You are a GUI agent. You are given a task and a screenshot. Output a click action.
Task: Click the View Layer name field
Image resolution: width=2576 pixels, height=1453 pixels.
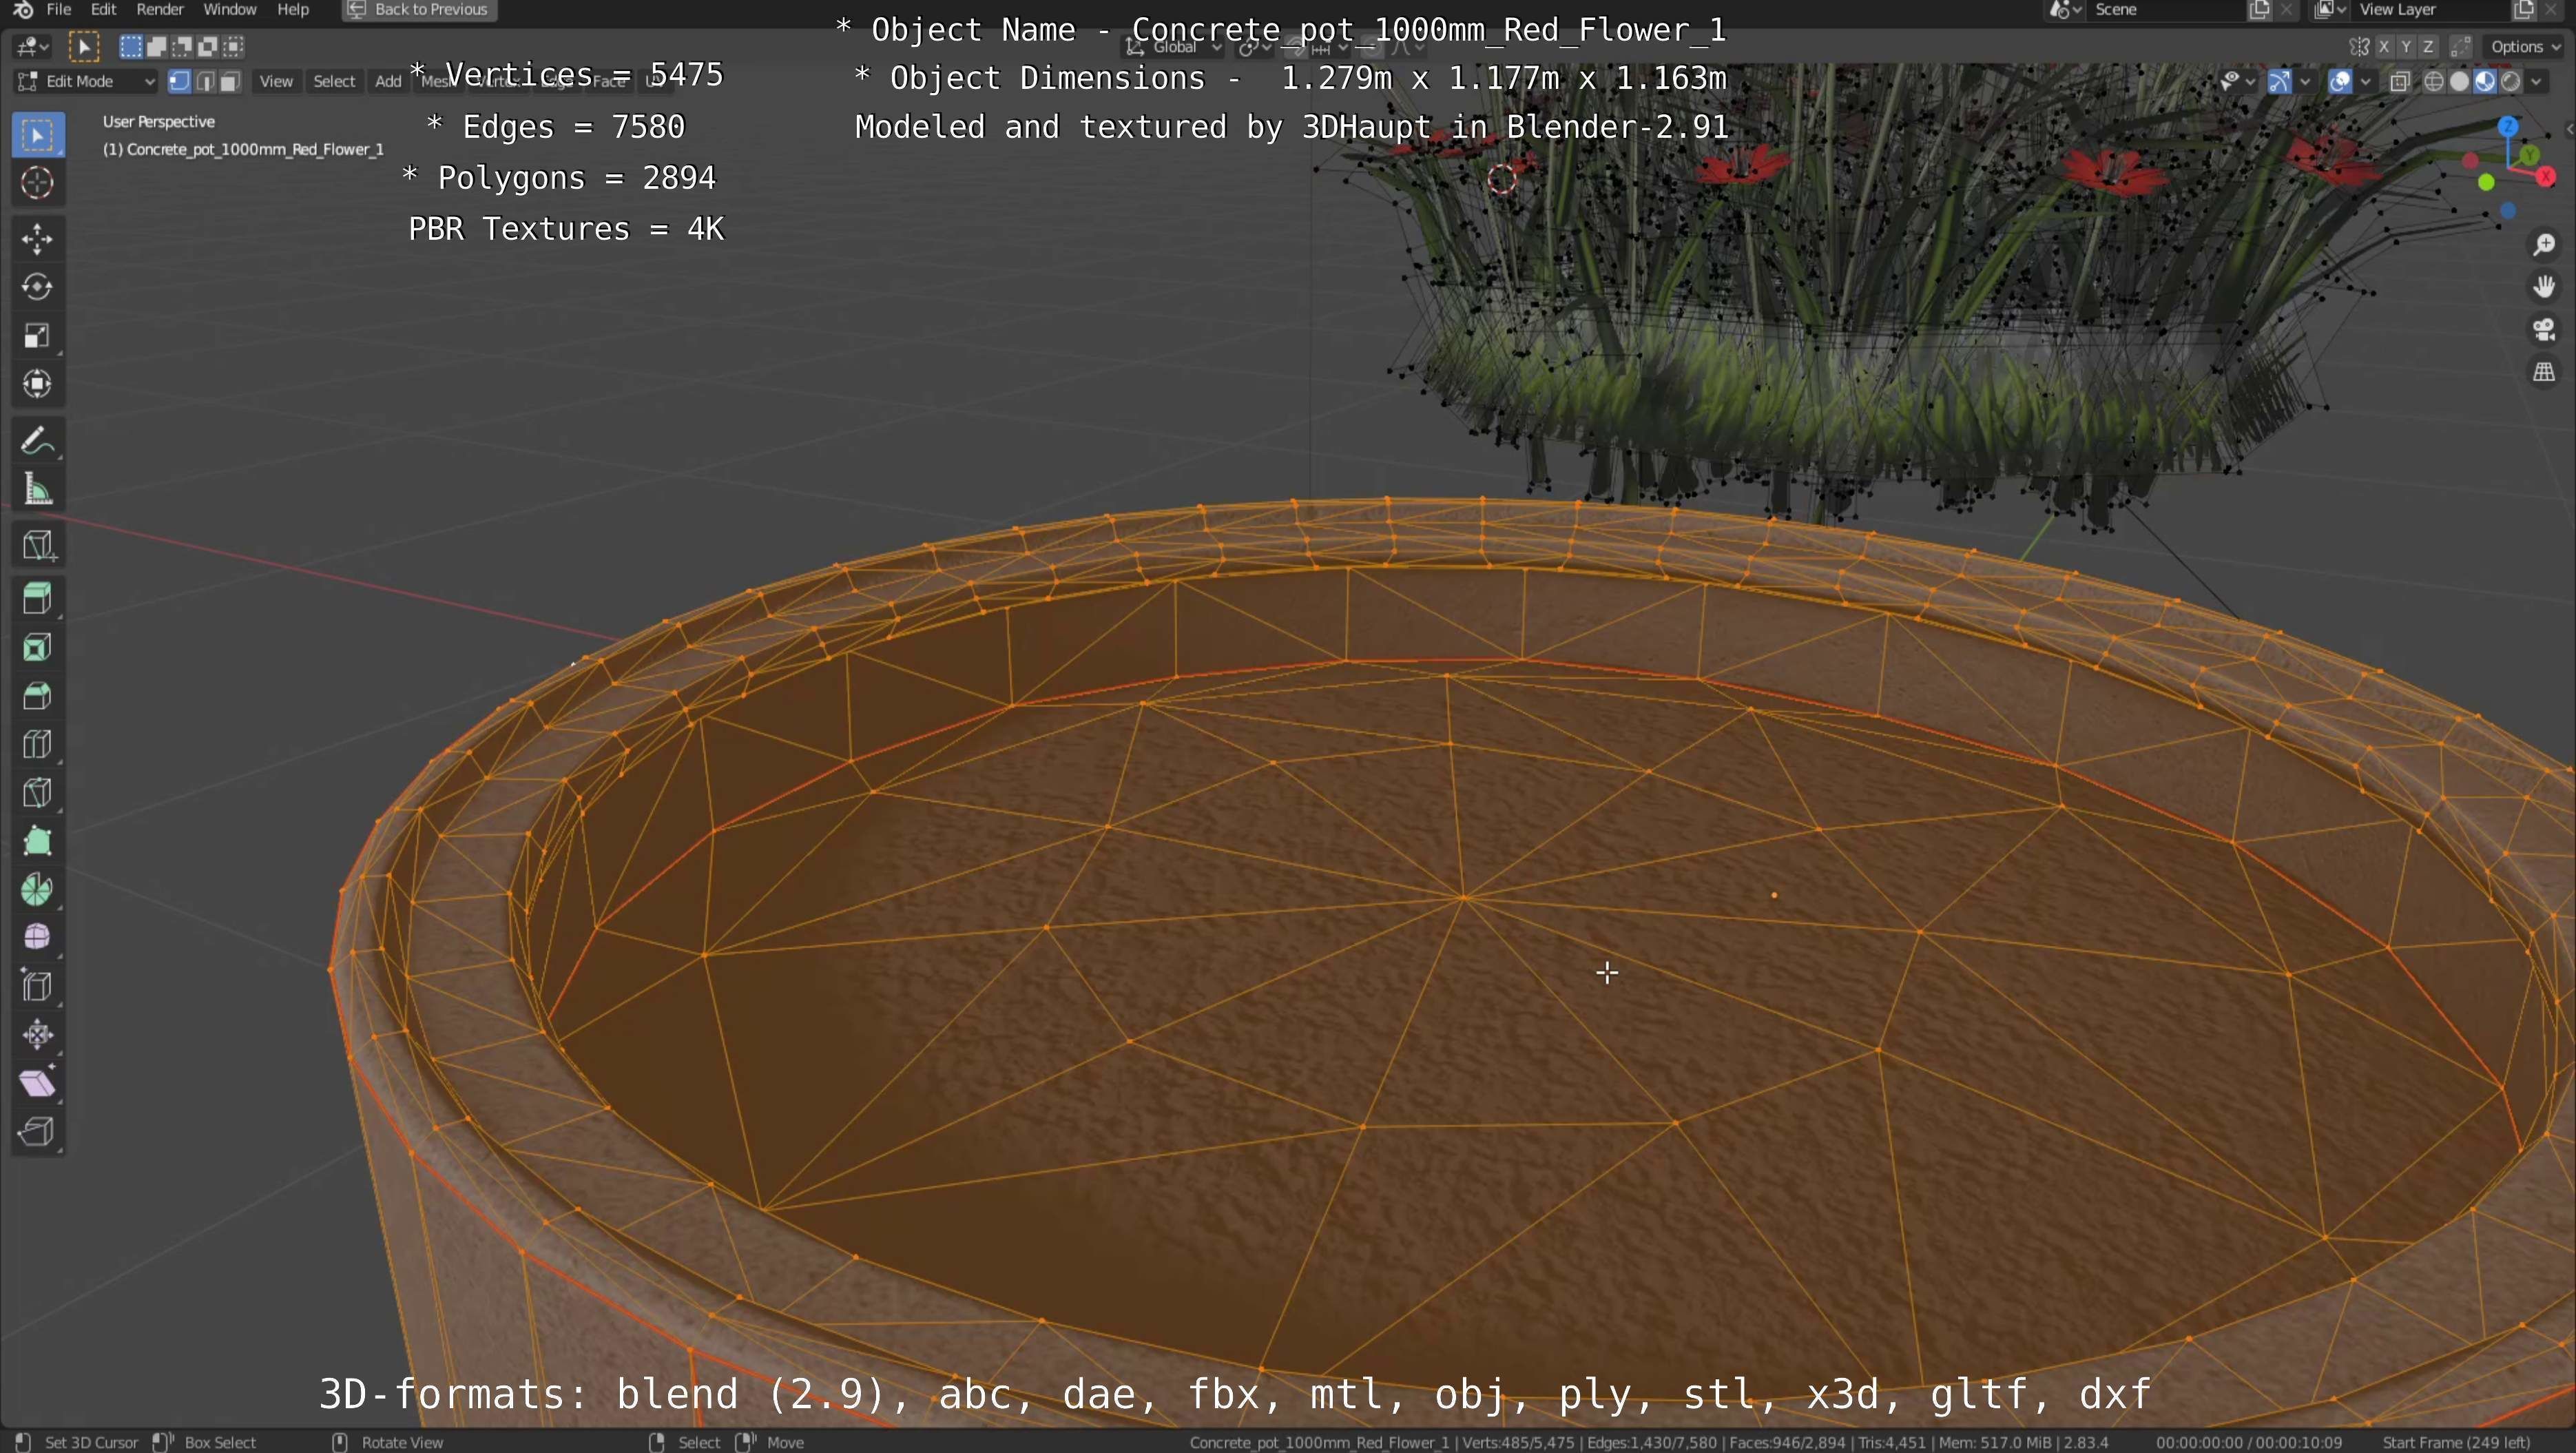(x=2432, y=10)
